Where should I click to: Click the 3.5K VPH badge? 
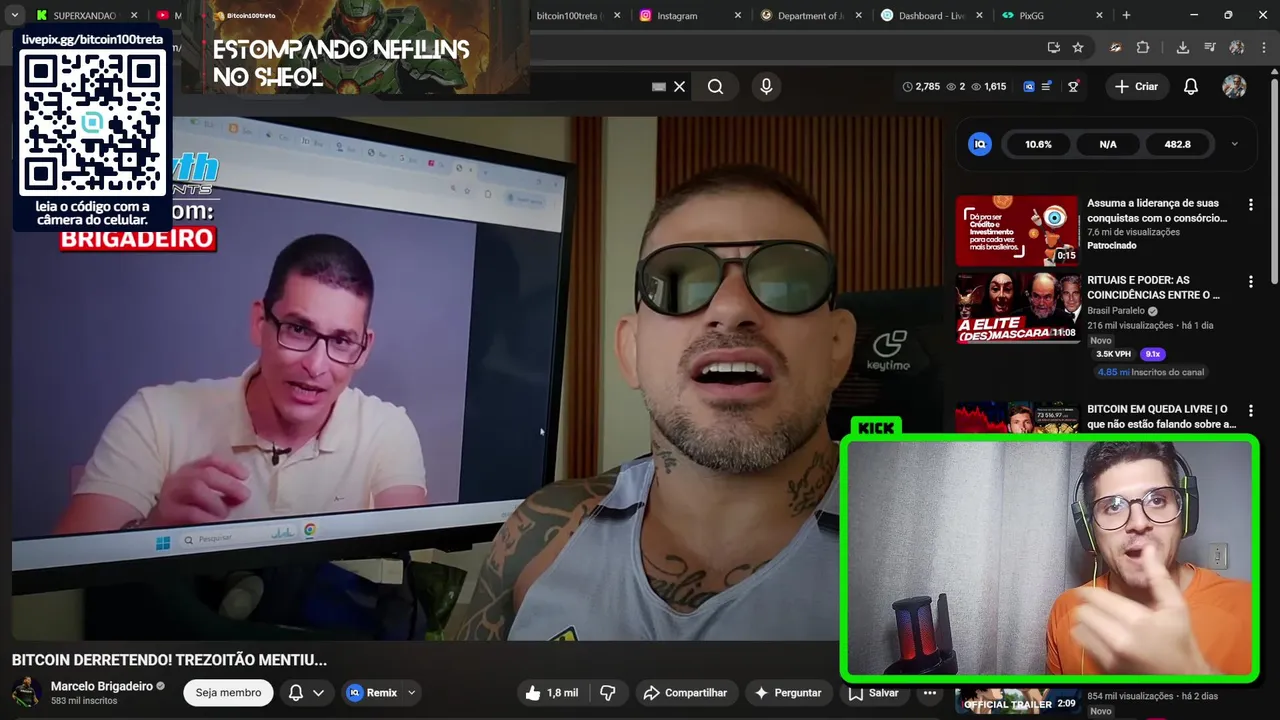tap(1113, 354)
